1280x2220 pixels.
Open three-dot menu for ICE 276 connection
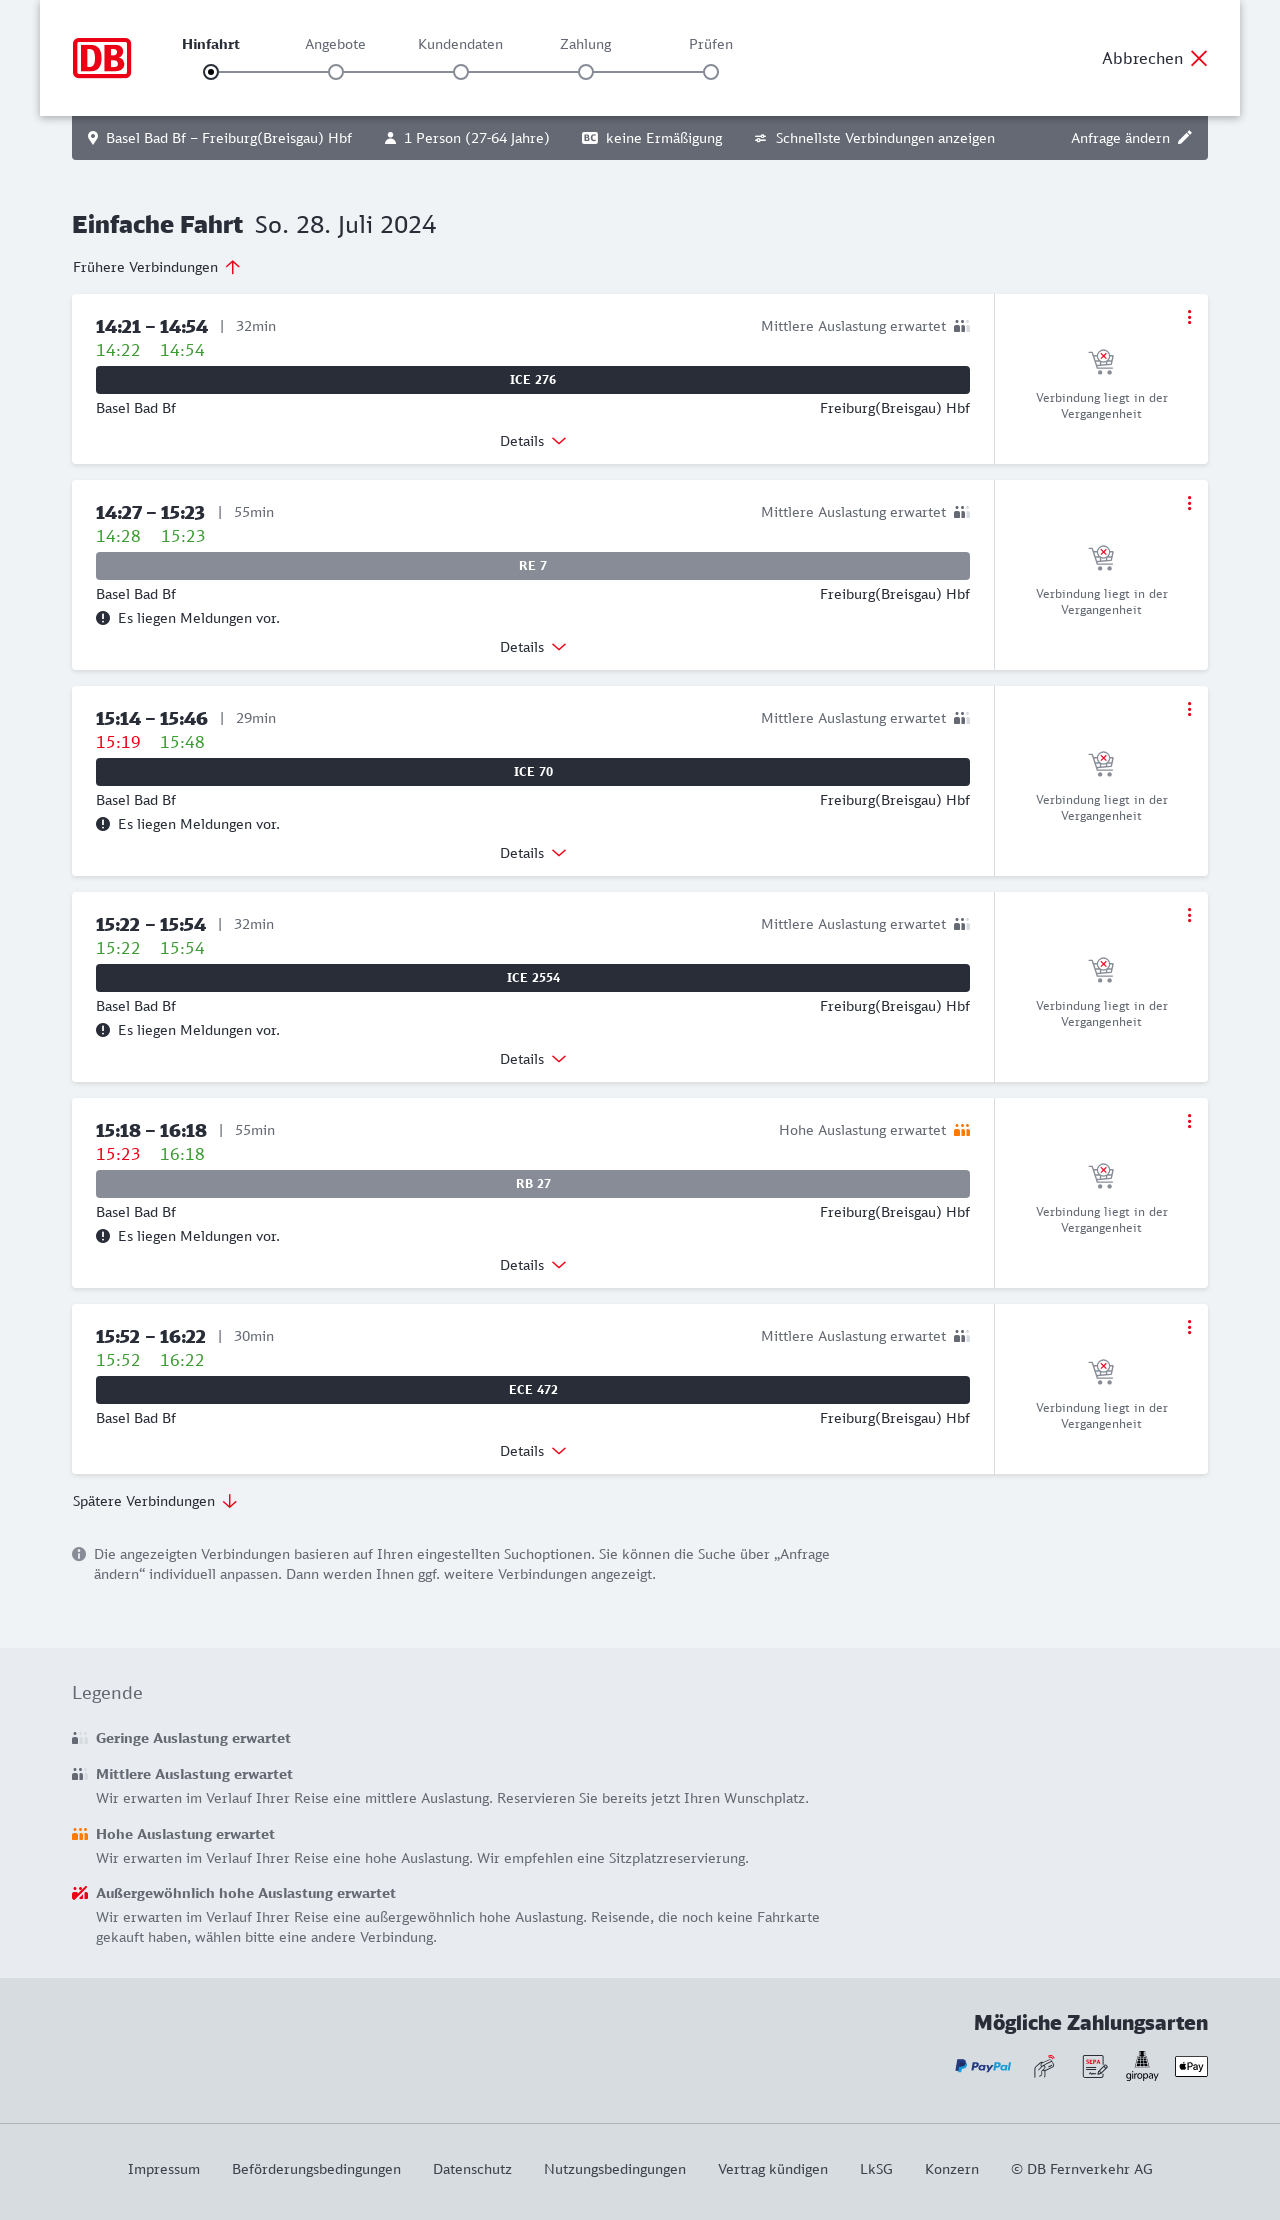coord(1189,317)
